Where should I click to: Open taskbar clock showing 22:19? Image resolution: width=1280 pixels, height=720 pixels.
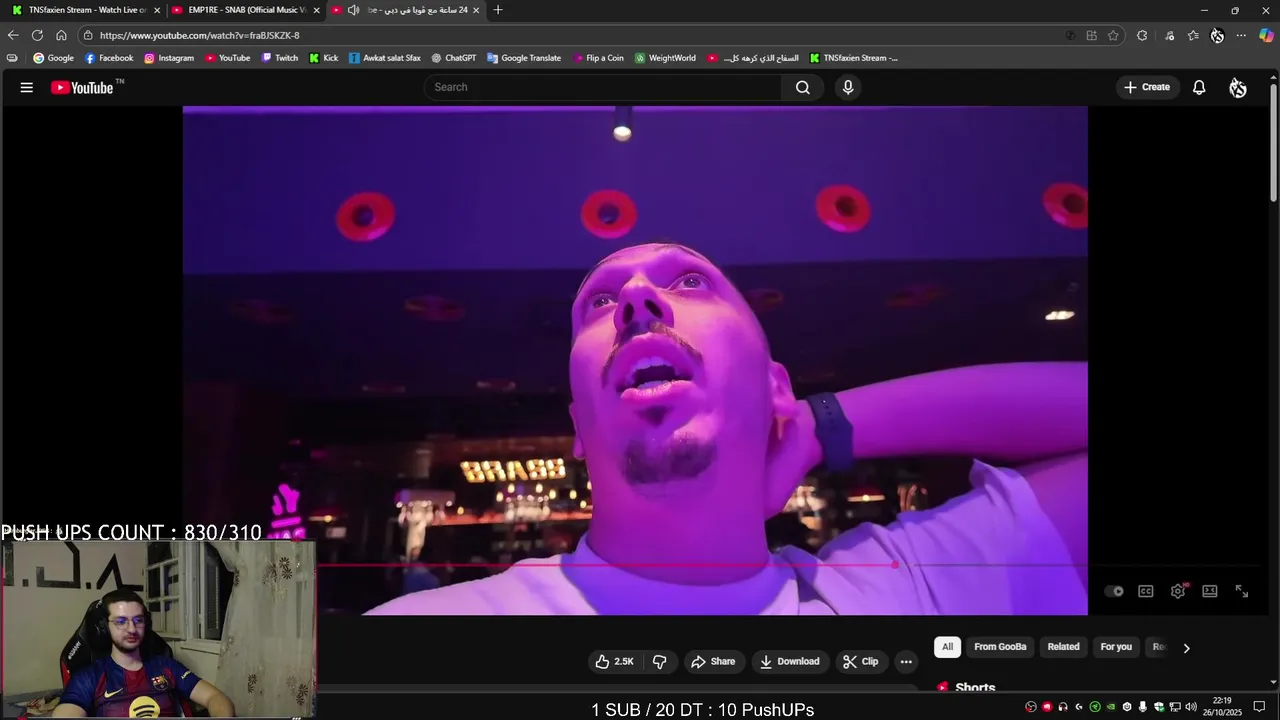(x=1222, y=707)
